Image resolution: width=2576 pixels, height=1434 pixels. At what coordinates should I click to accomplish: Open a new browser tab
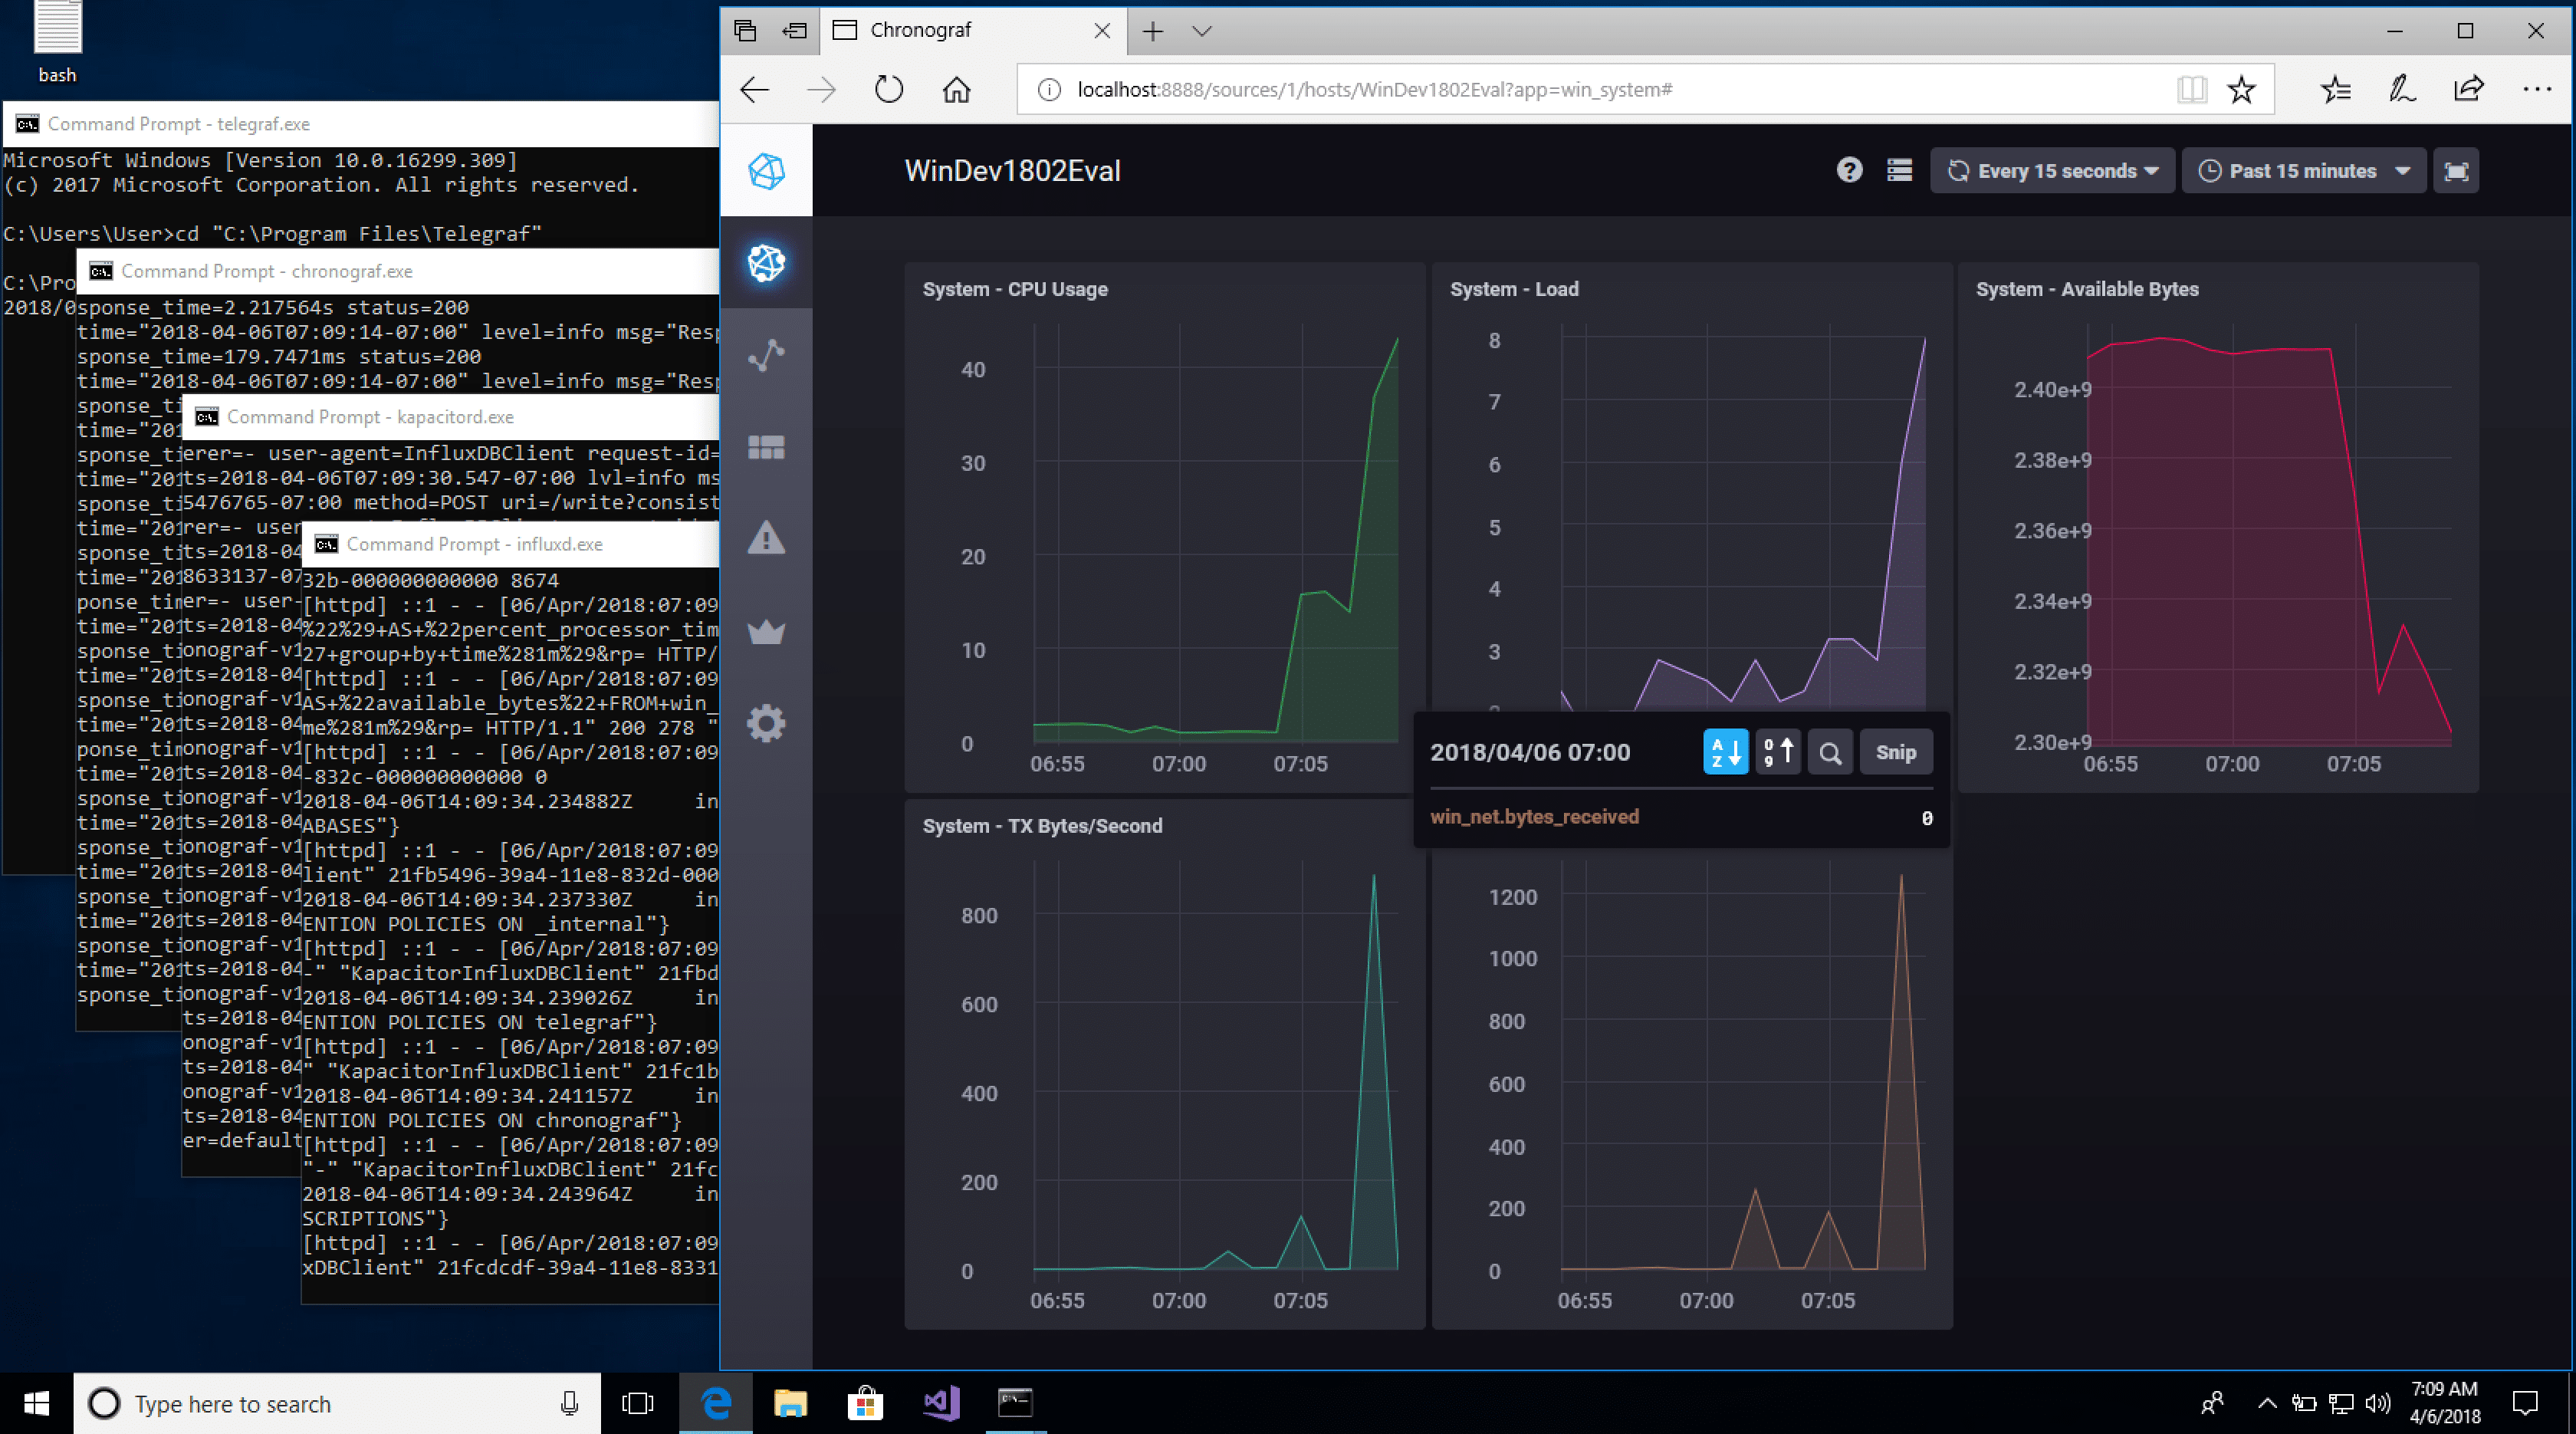pyautogui.click(x=1152, y=31)
